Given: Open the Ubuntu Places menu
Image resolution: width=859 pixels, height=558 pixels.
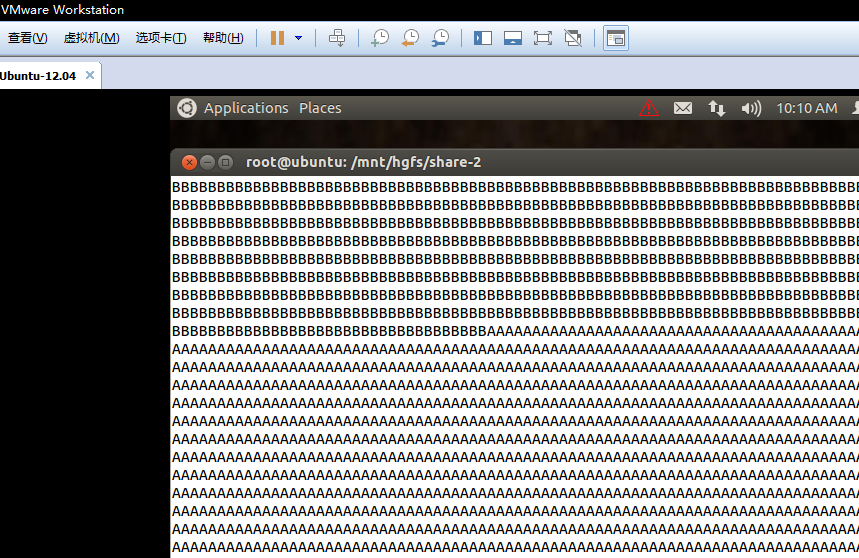Looking at the screenshot, I should (320, 108).
